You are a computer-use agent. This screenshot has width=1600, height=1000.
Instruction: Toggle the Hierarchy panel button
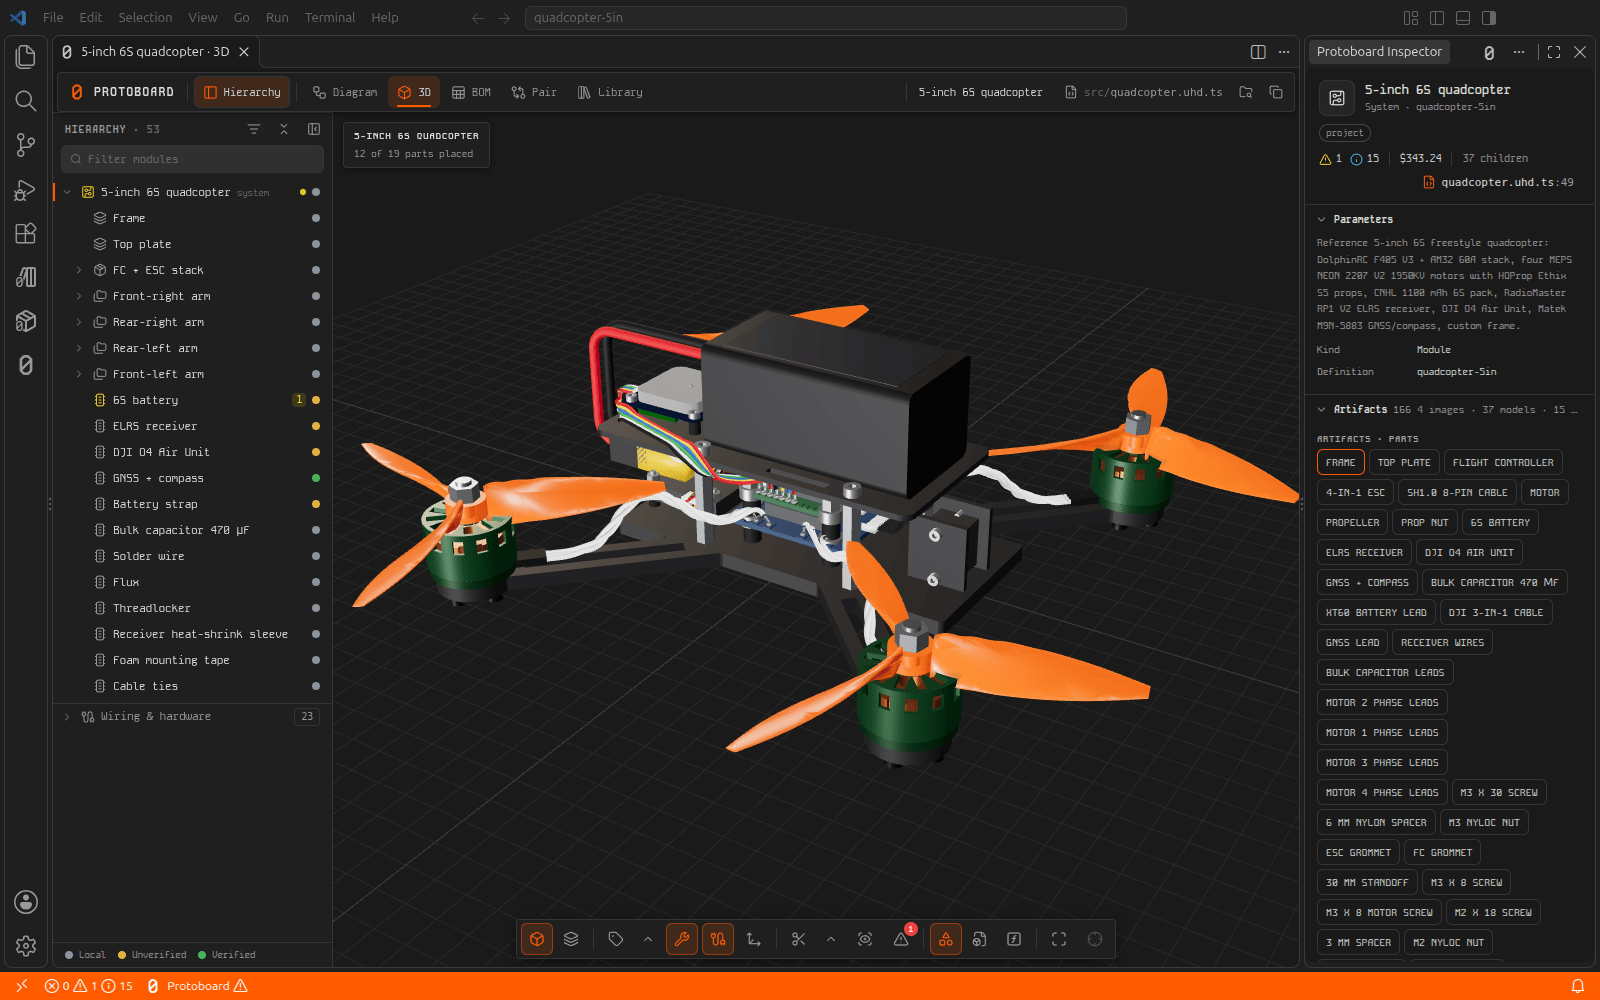(242, 92)
